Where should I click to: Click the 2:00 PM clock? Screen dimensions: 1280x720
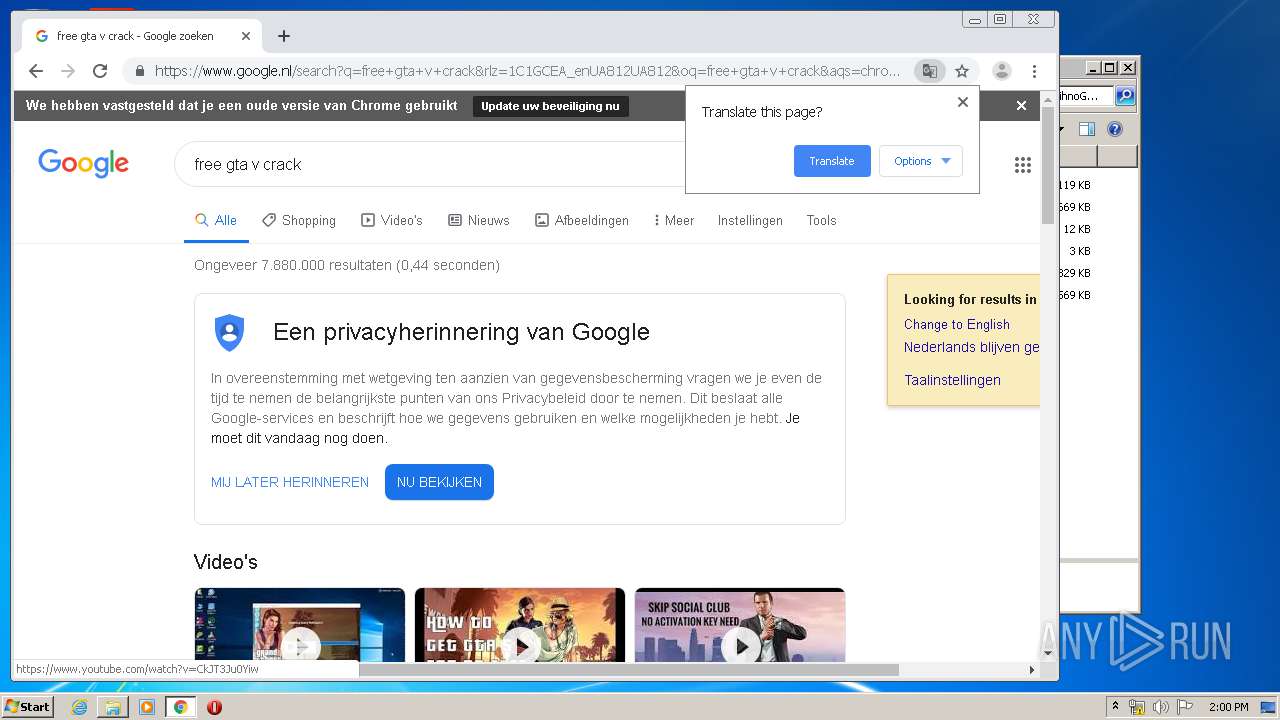[1229, 707]
